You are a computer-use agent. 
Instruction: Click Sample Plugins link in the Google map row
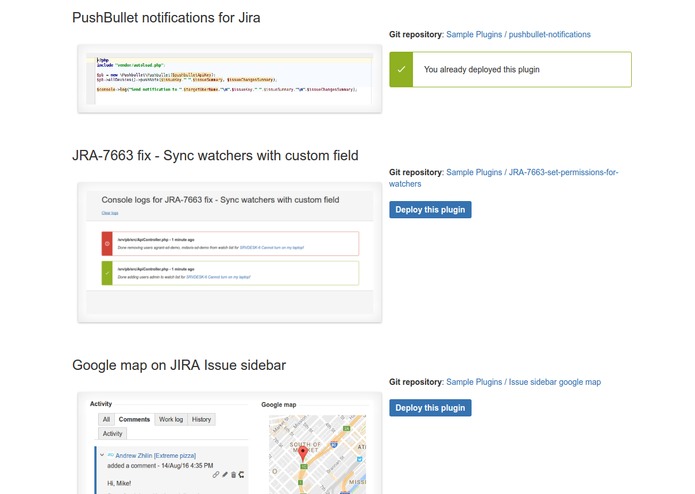[474, 382]
